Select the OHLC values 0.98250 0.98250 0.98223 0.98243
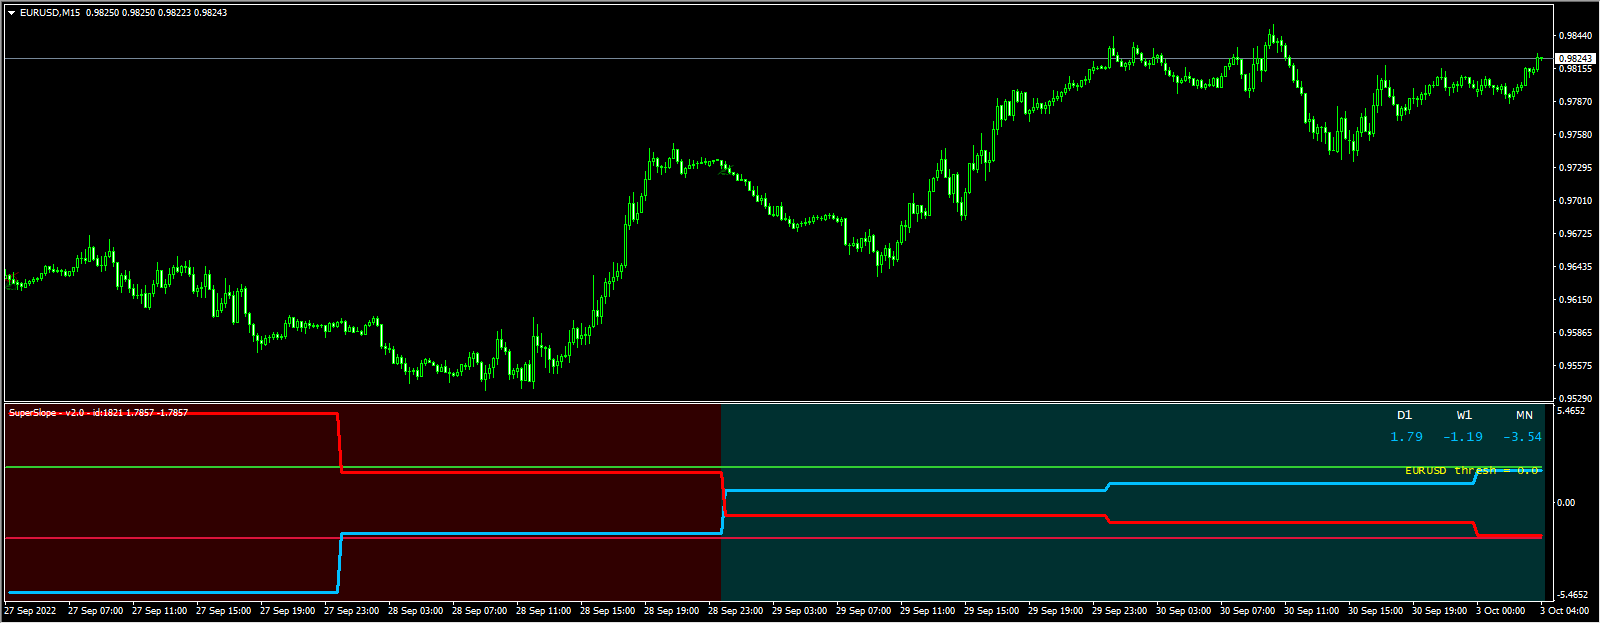1601x624 pixels. pyautogui.click(x=156, y=13)
